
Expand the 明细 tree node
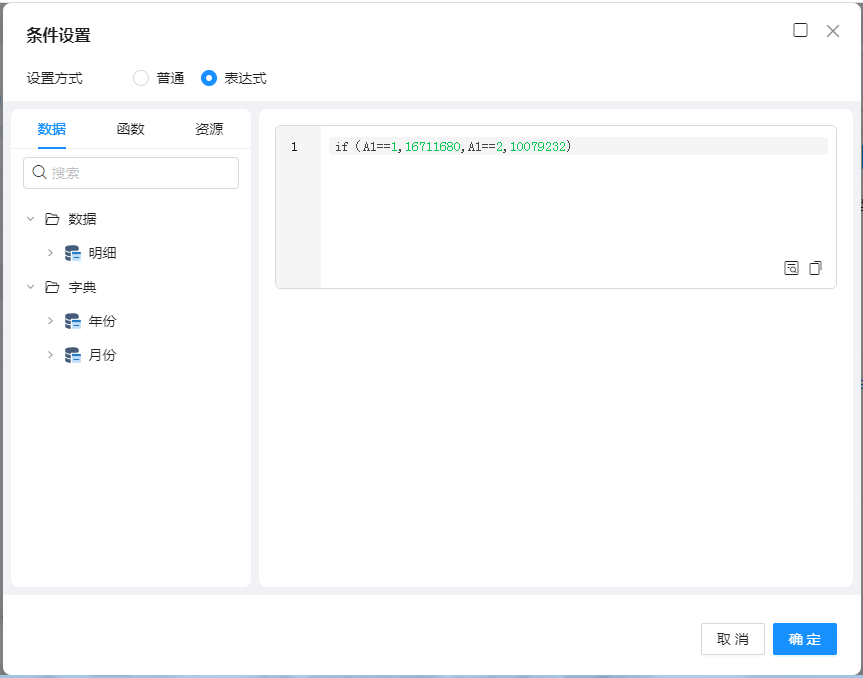tap(50, 253)
